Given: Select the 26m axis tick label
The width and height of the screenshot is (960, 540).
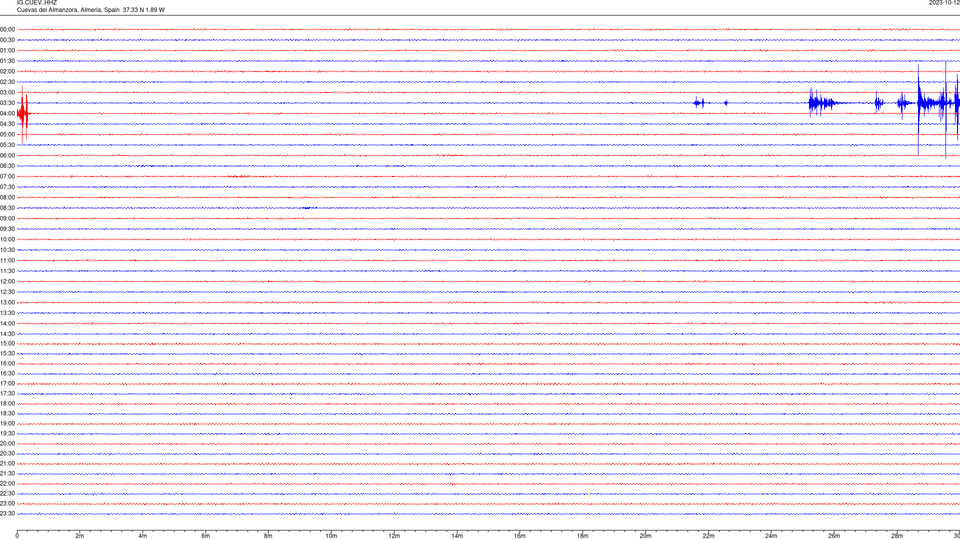Looking at the screenshot, I should pos(834,536).
